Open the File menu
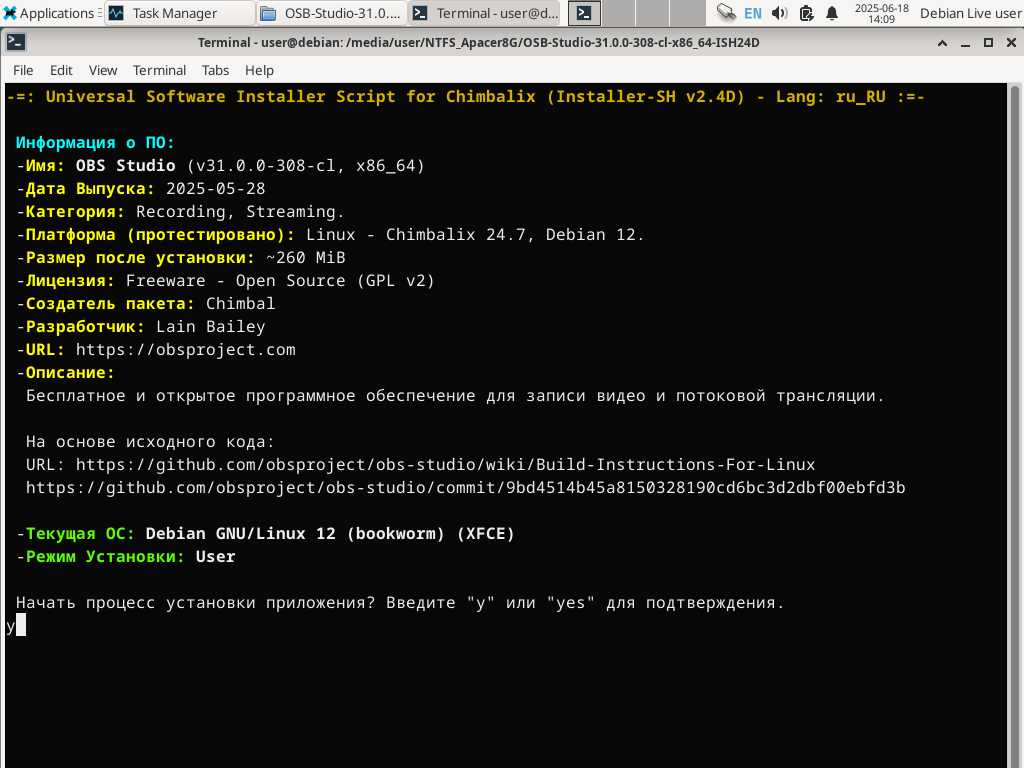 [23, 70]
